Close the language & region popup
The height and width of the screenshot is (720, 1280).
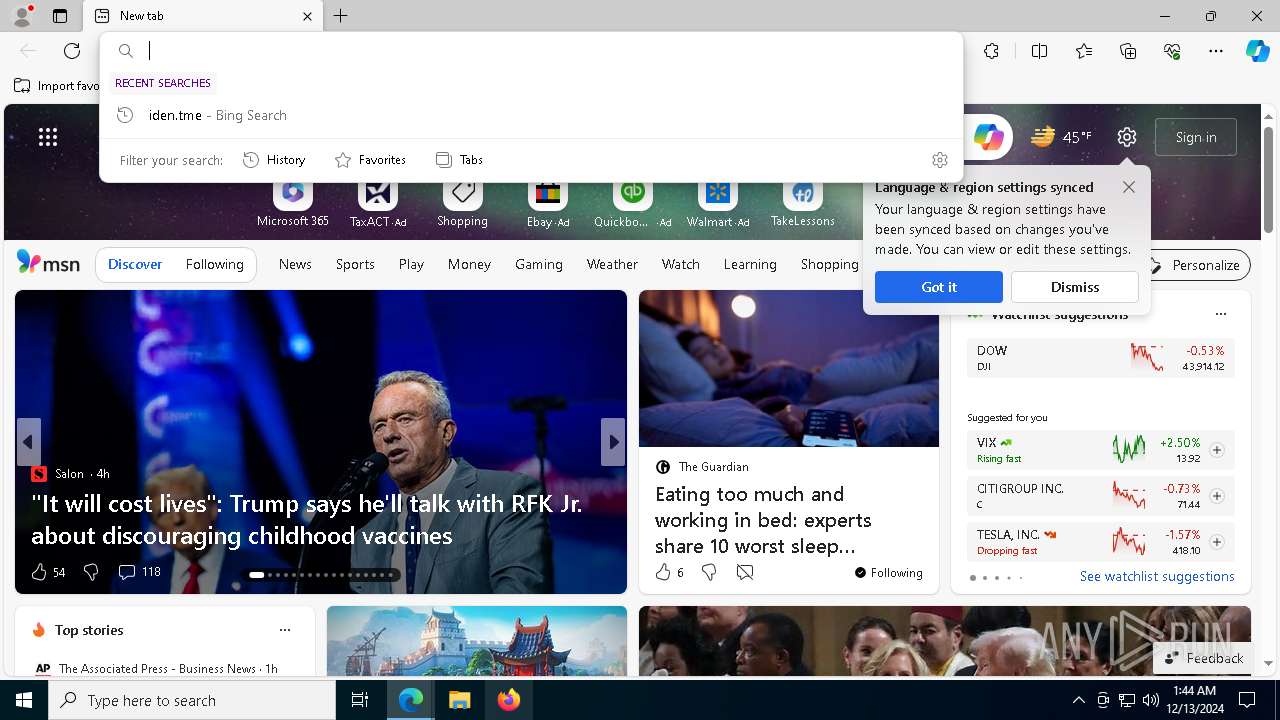click(x=1129, y=187)
